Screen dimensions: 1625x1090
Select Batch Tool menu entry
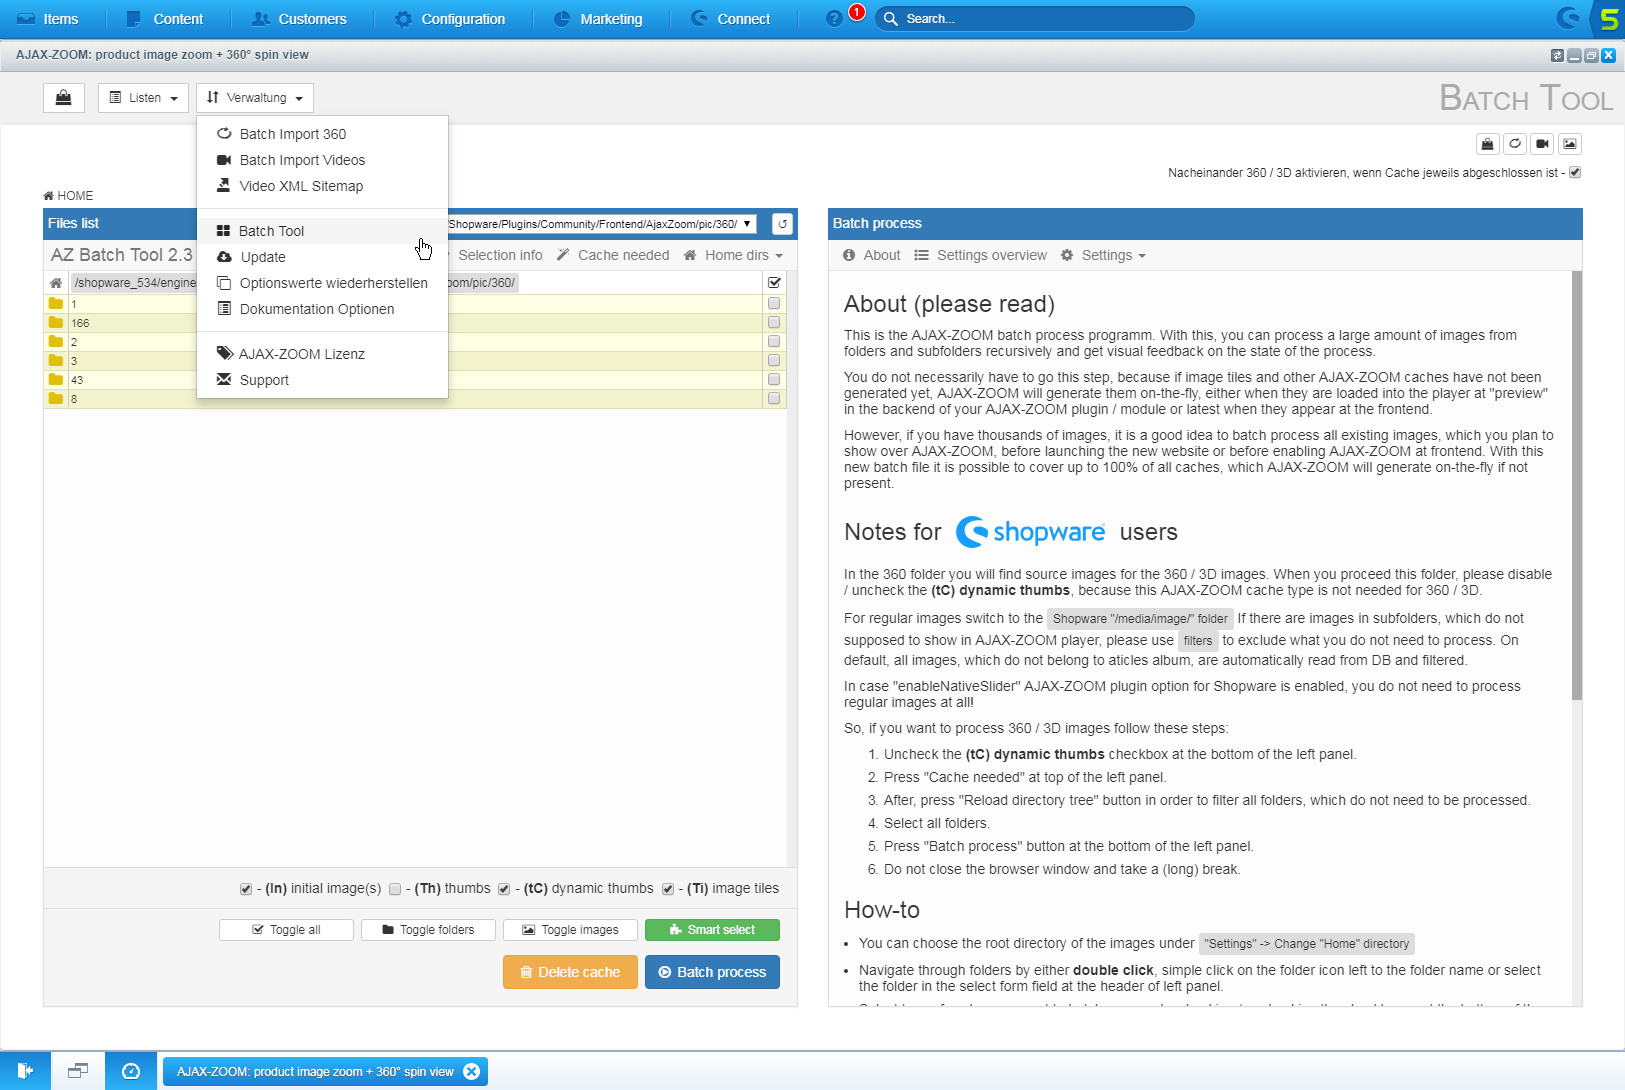322,231
